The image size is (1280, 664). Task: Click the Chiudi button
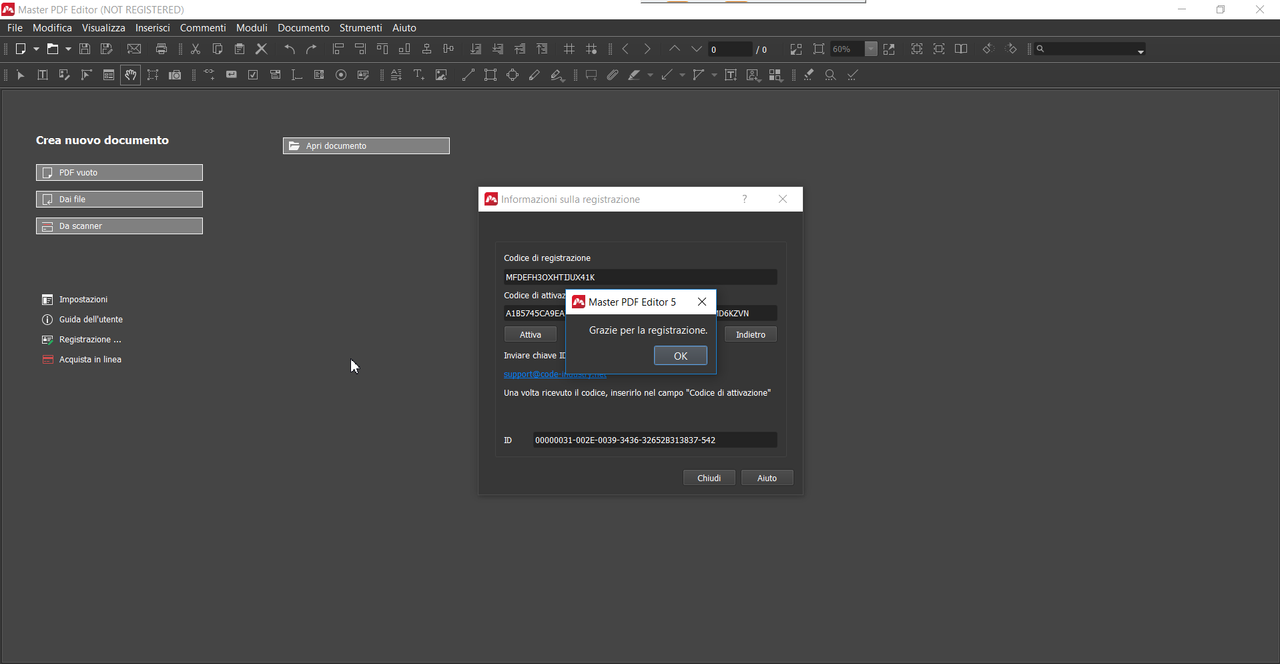tap(709, 478)
